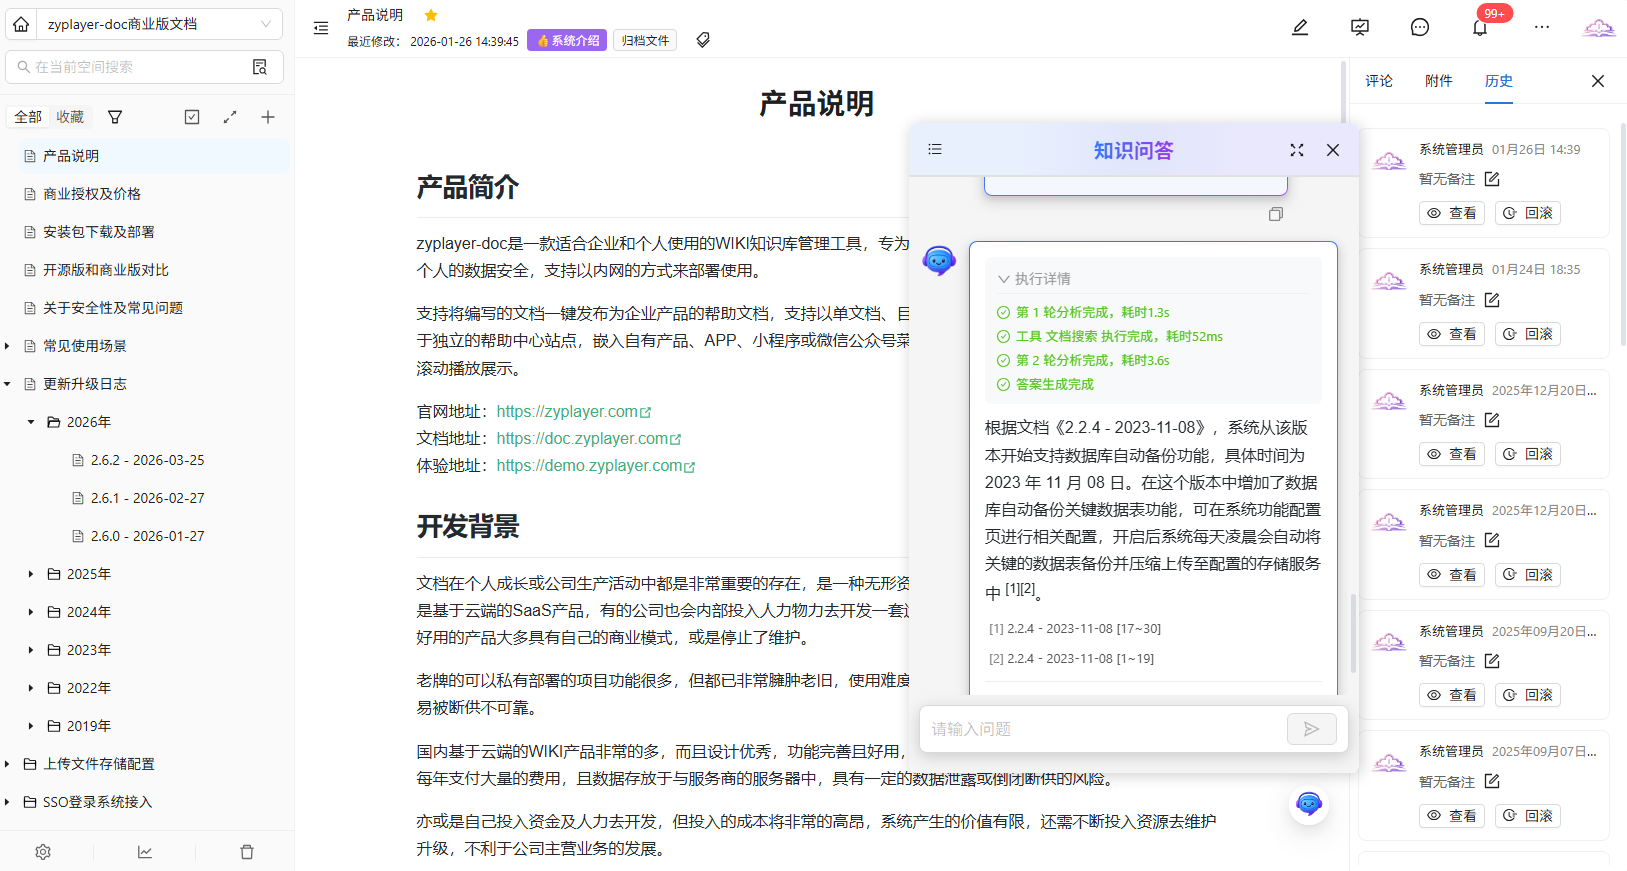Go to the home page icon
This screenshot has height=871, width=1627.
pyautogui.click(x=21, y=24)
